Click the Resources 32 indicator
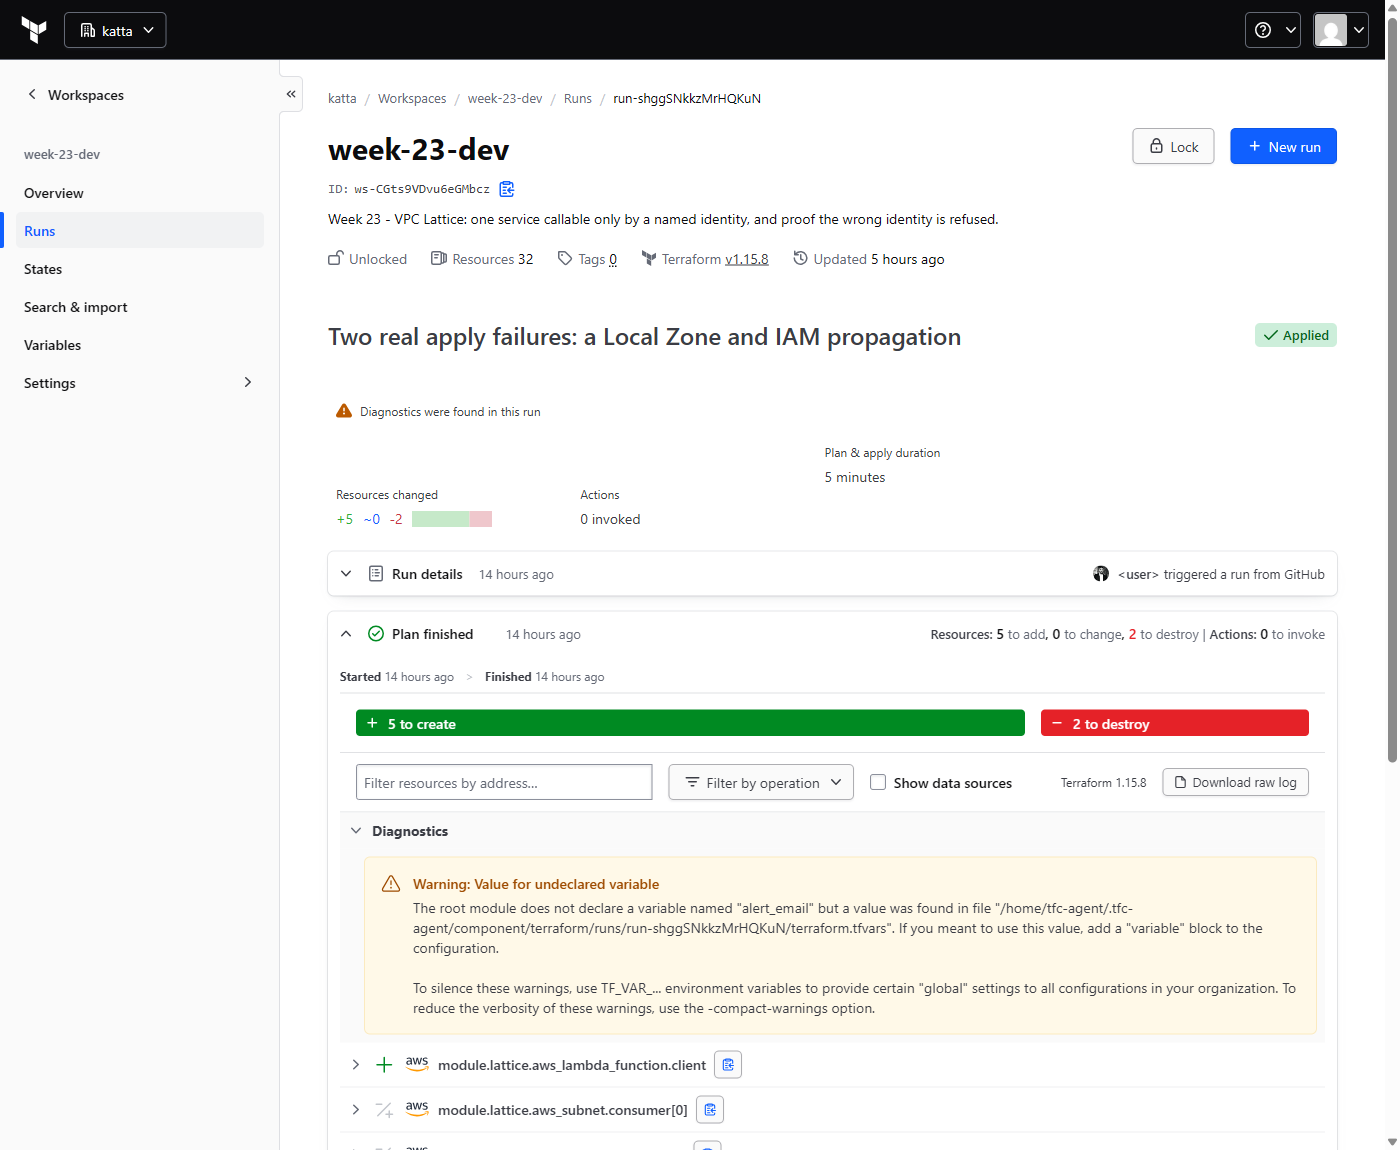The height and width of the screenshot is (1150, 1400). tap(482, 259)
